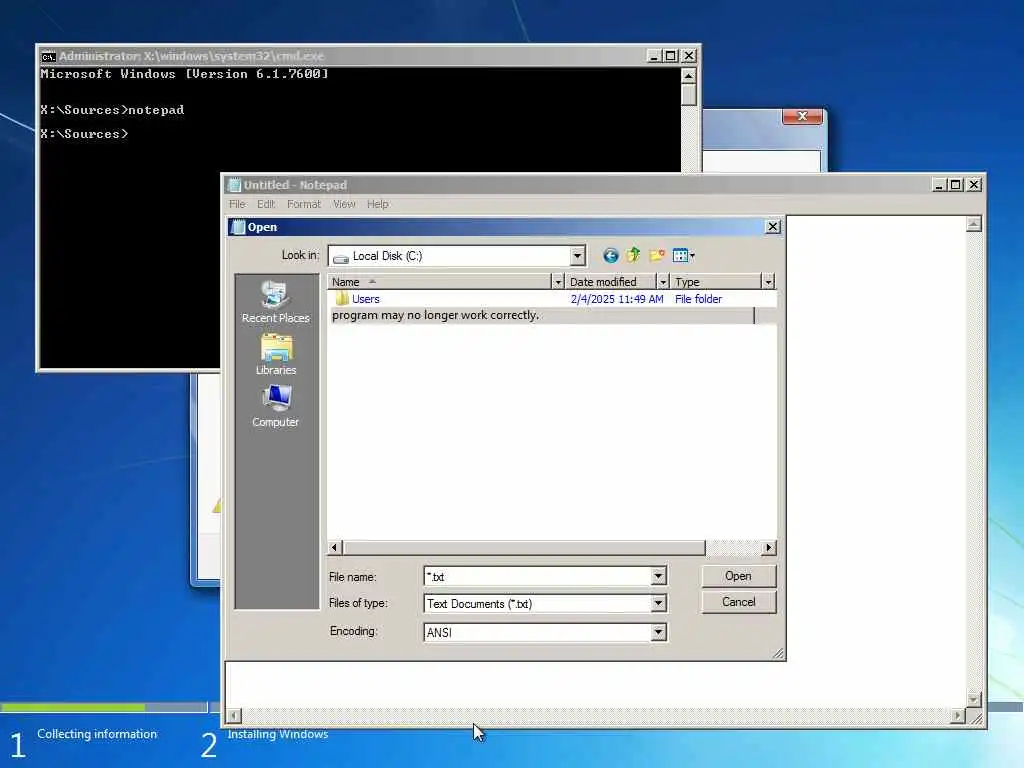1024x768 pixels.
Task: Click Notepad vertical scroll up arrow
Action: tap(974, 225)
